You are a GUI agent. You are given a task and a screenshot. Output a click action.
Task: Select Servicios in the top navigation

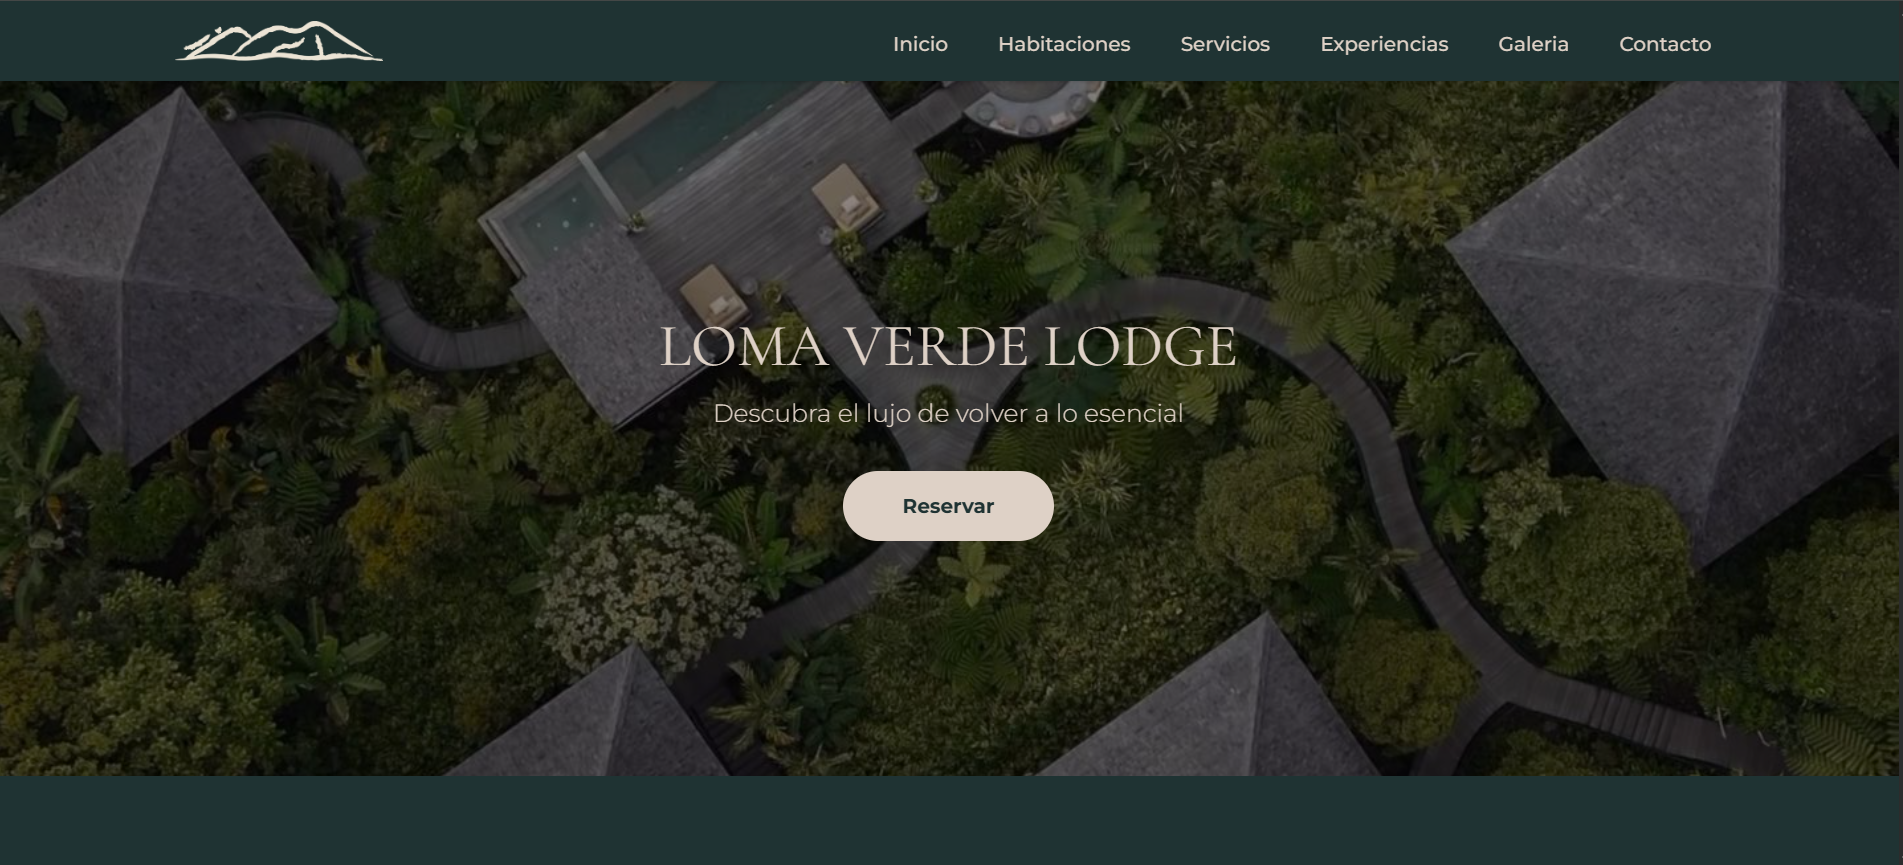(1225, 44)
